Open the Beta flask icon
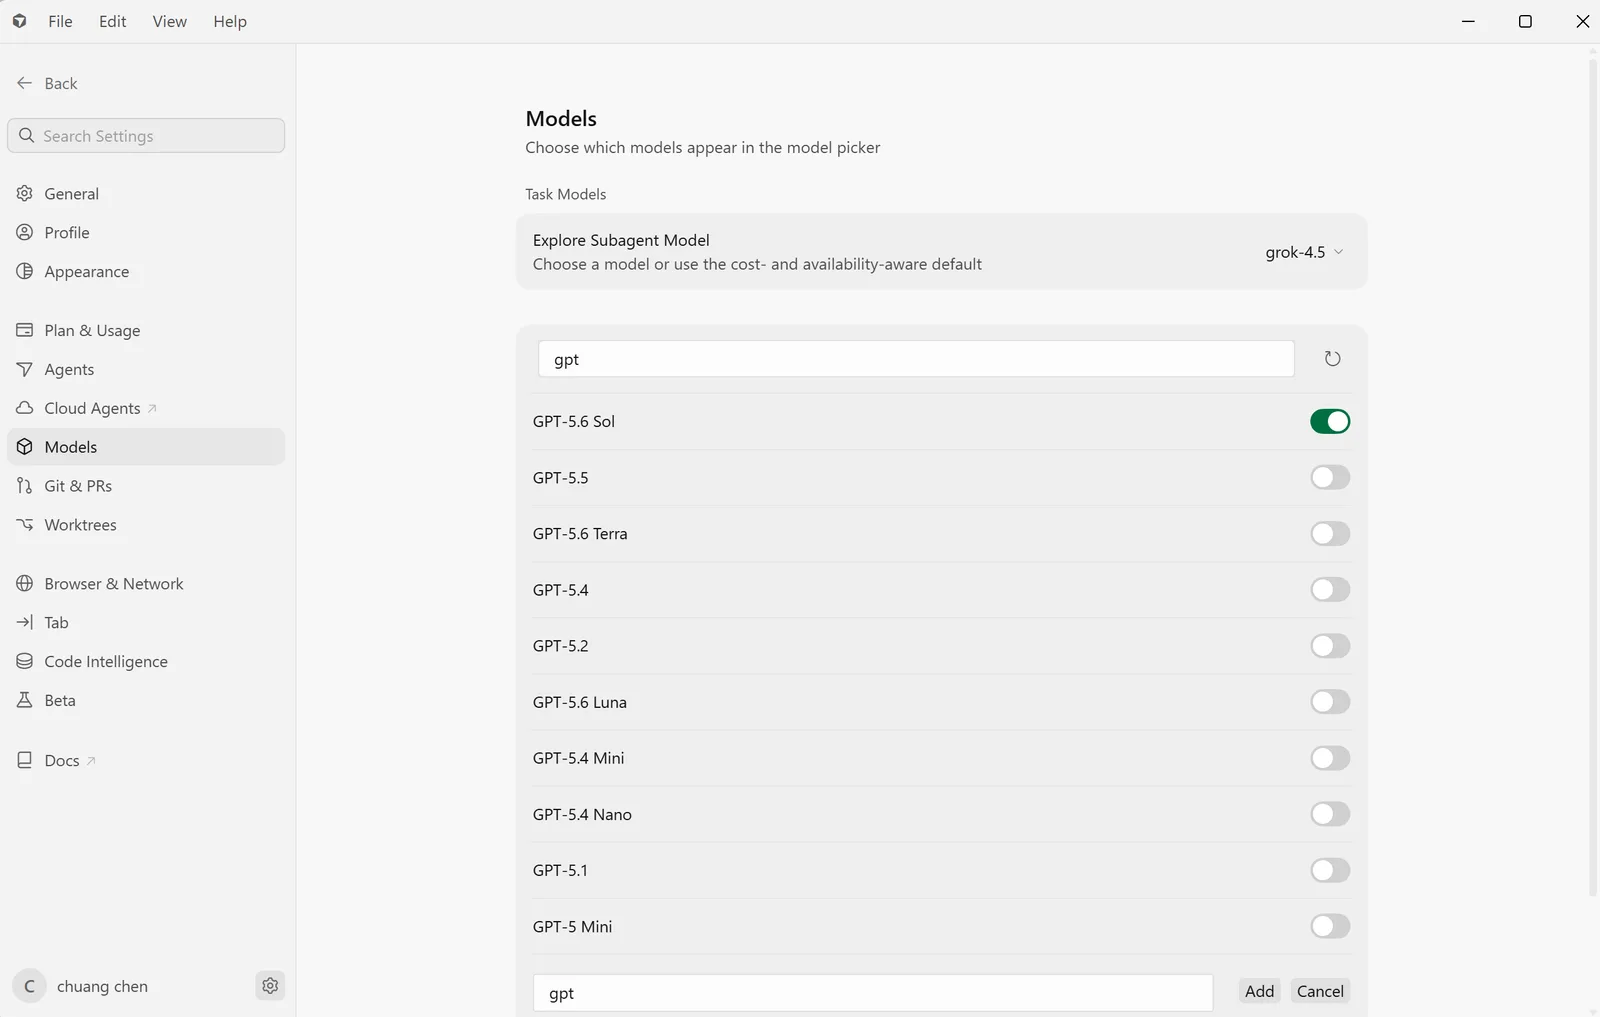Screen dimensions: 1600x1017 click(x=25, y=700)
